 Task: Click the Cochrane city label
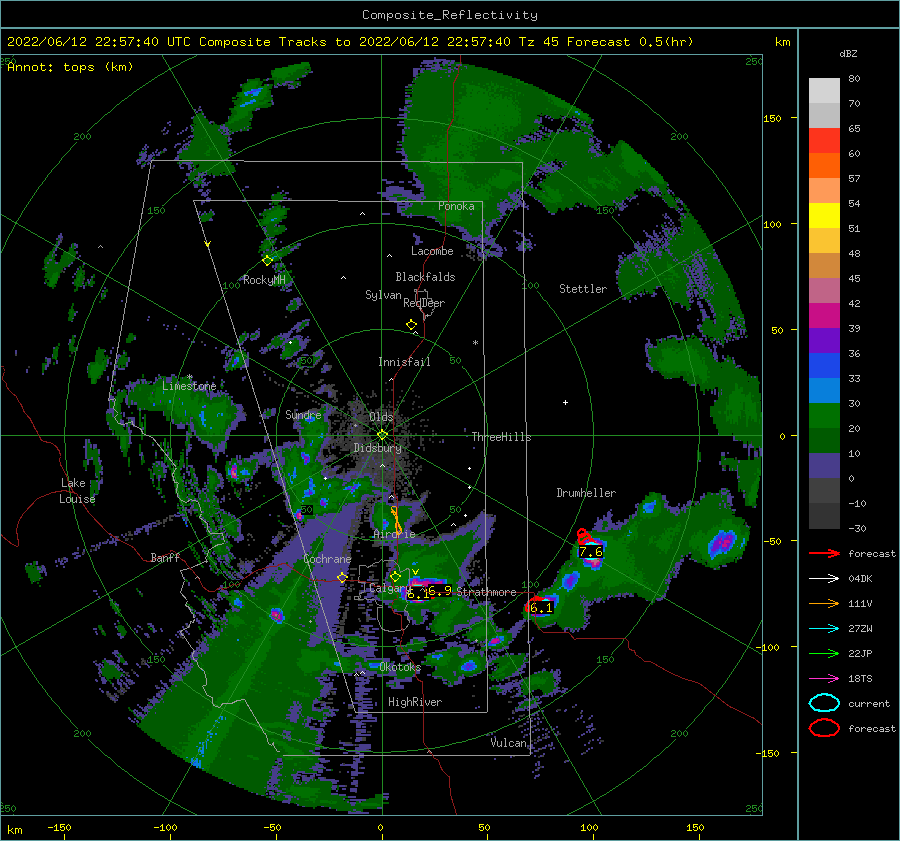point(327,559)
